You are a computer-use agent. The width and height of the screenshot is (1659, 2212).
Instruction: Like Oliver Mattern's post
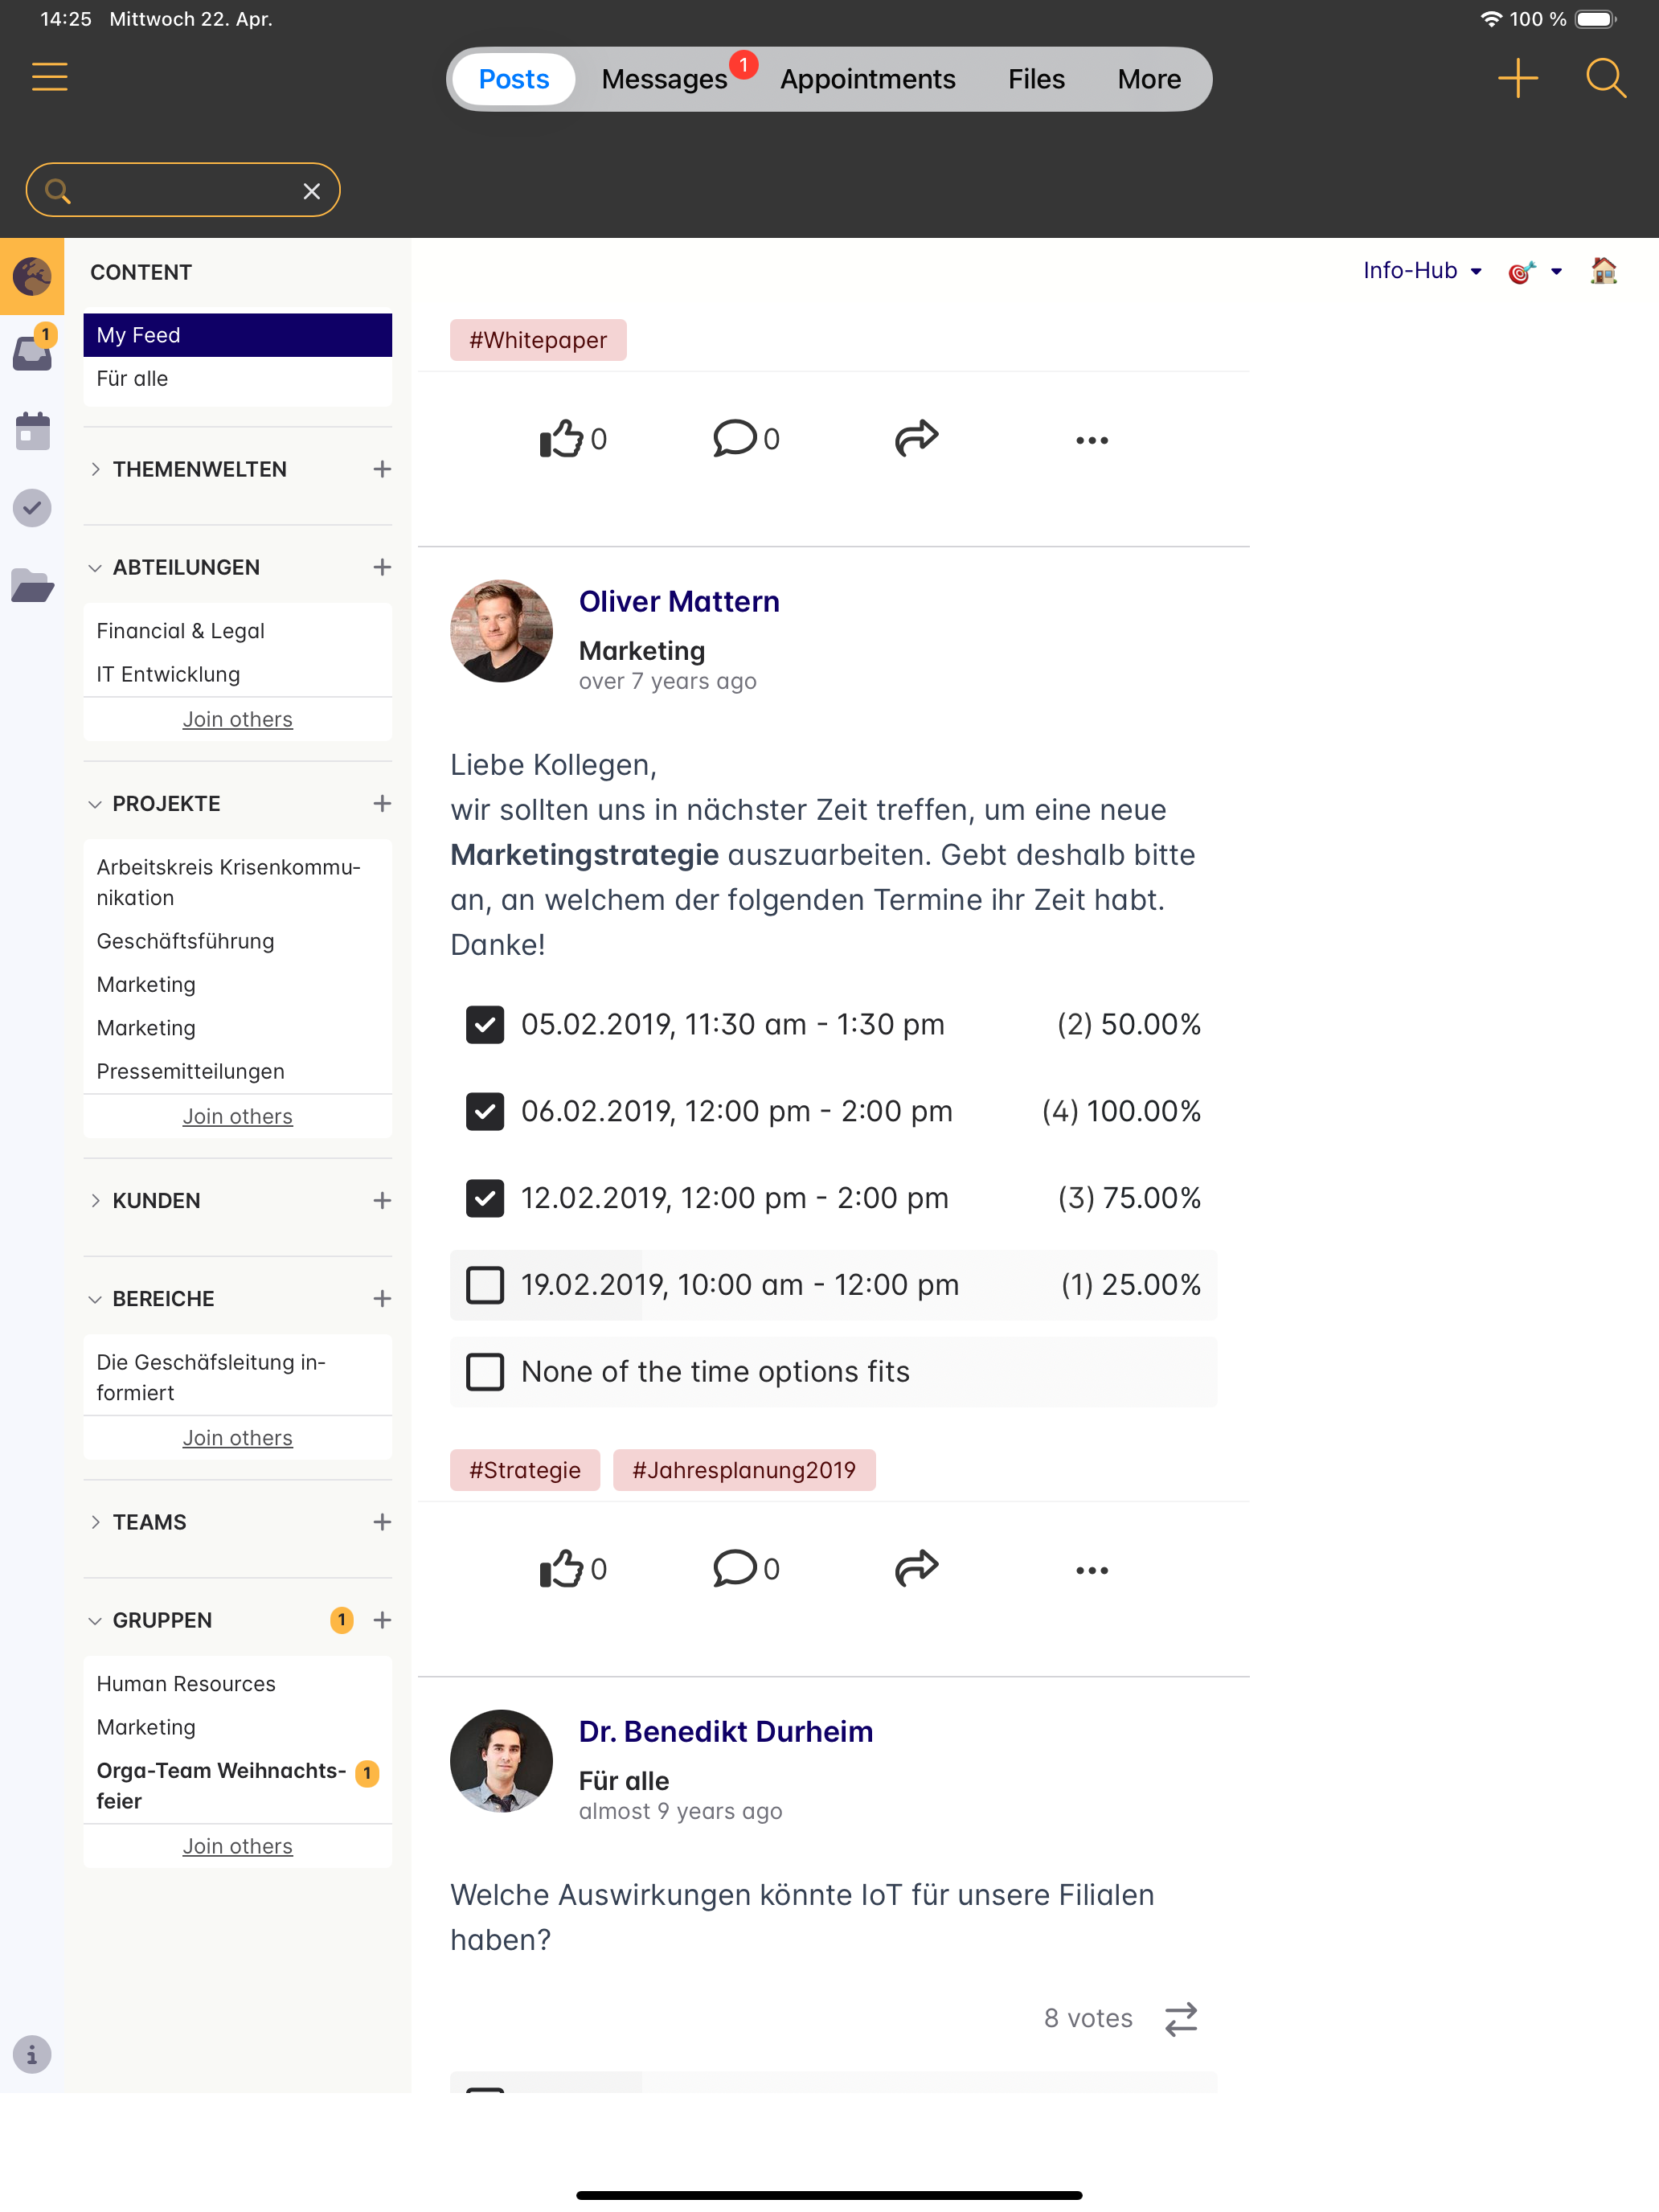pyautogui.click(x=573, y=1569)
